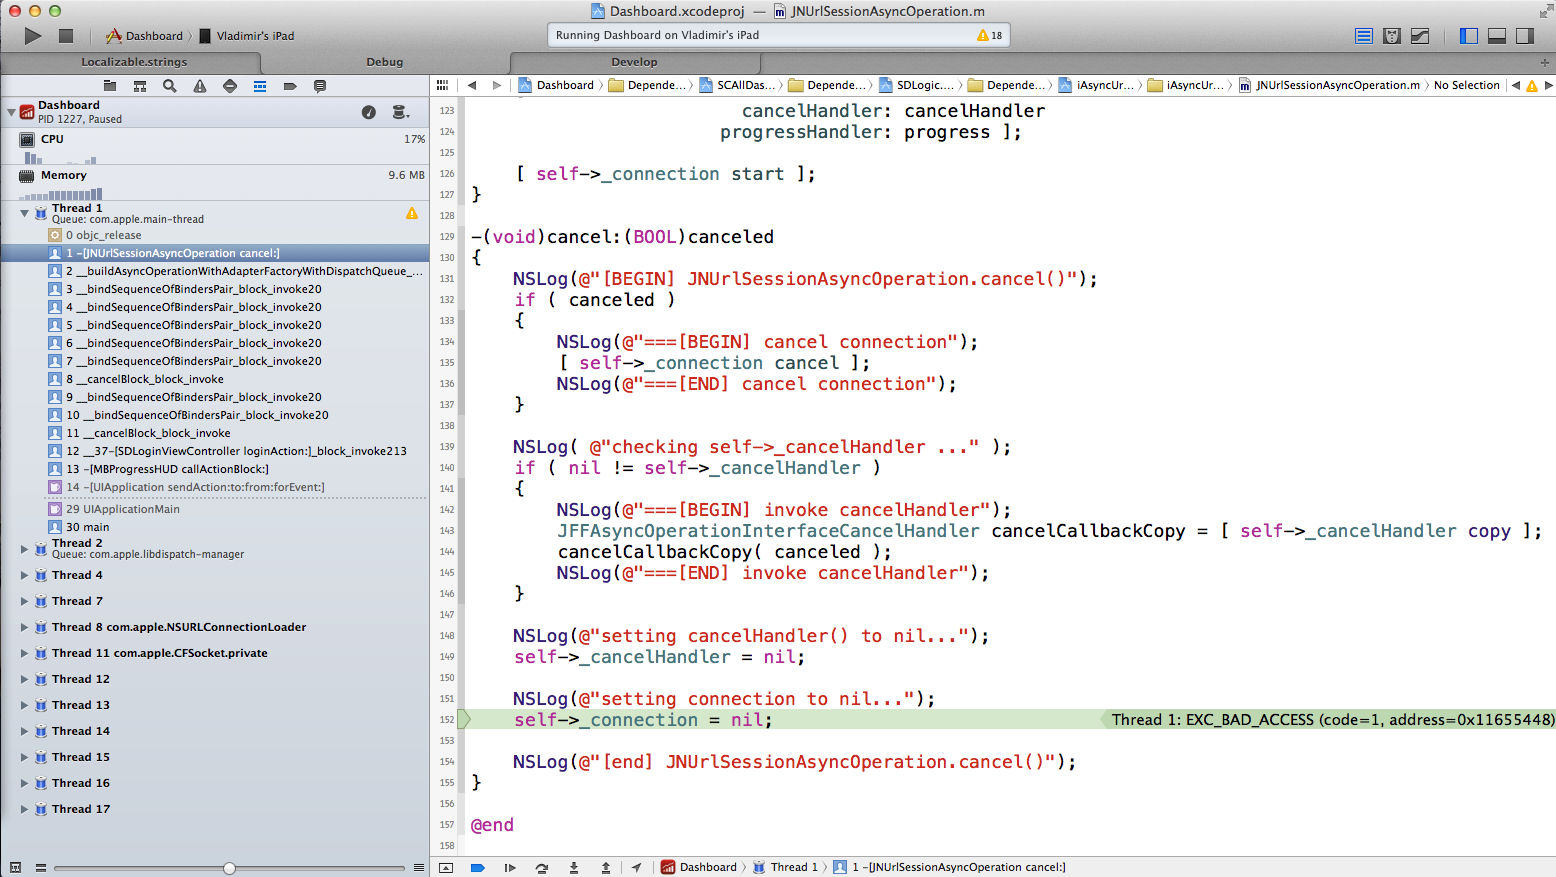The height and width of the screenshot is (877, 1556).
Task: Select frame 12 SDLoginViewController loginAction
Action: 215,451
